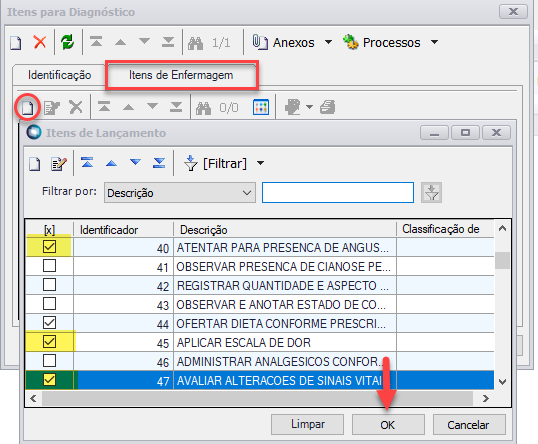Viewport: 538px width, 444px height.
Task: Go to first item in Itens de Enfermagem toolbar
Action: pos(104,107)
